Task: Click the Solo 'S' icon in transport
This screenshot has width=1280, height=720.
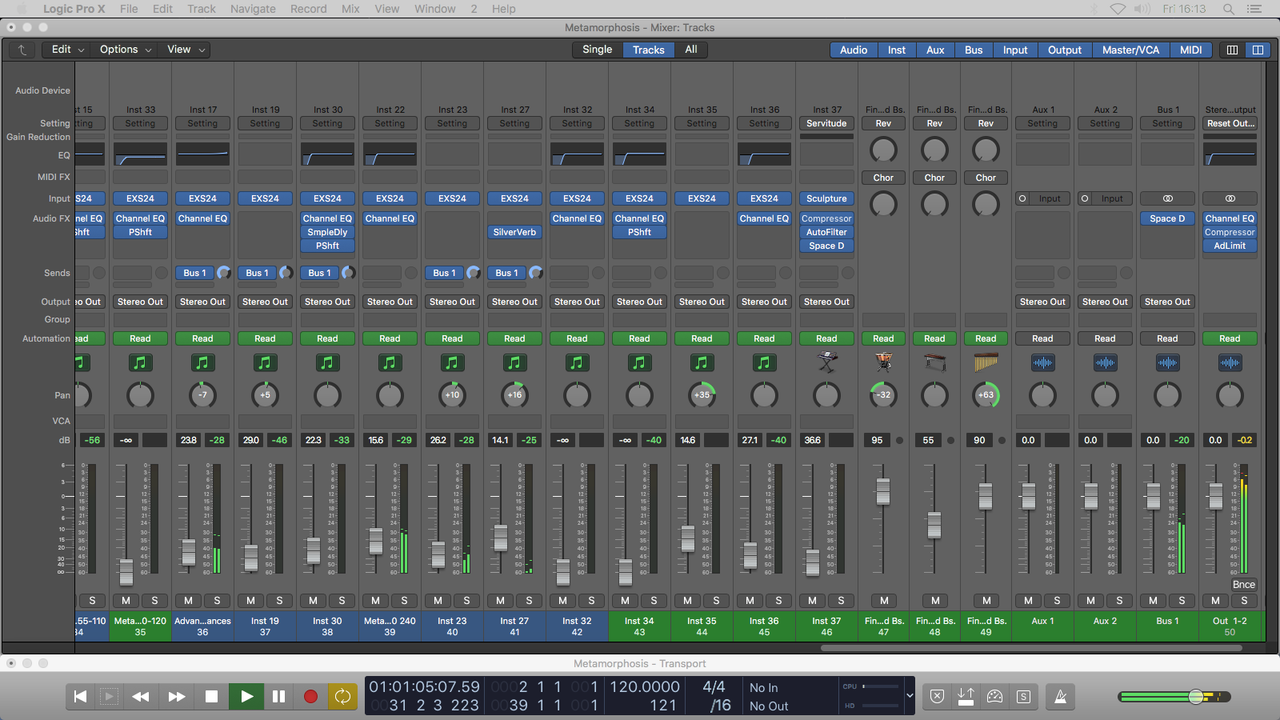Action: tap(1024, 696)
